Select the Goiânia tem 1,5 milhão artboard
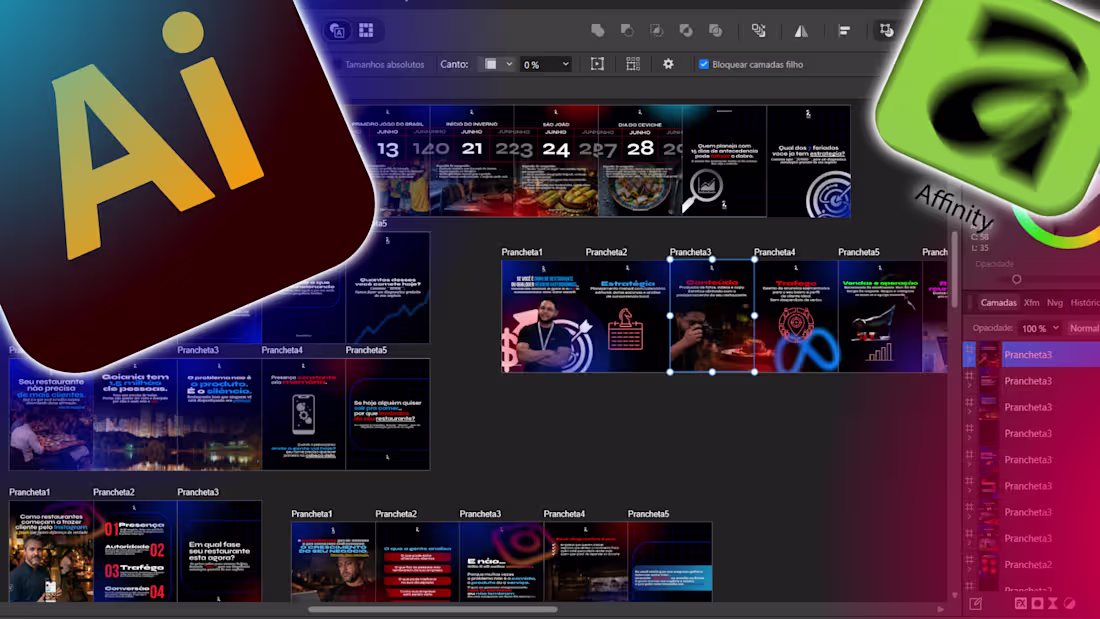This screenshot has width=1100, height=619. pyautogui.click(x=135, y=414)
